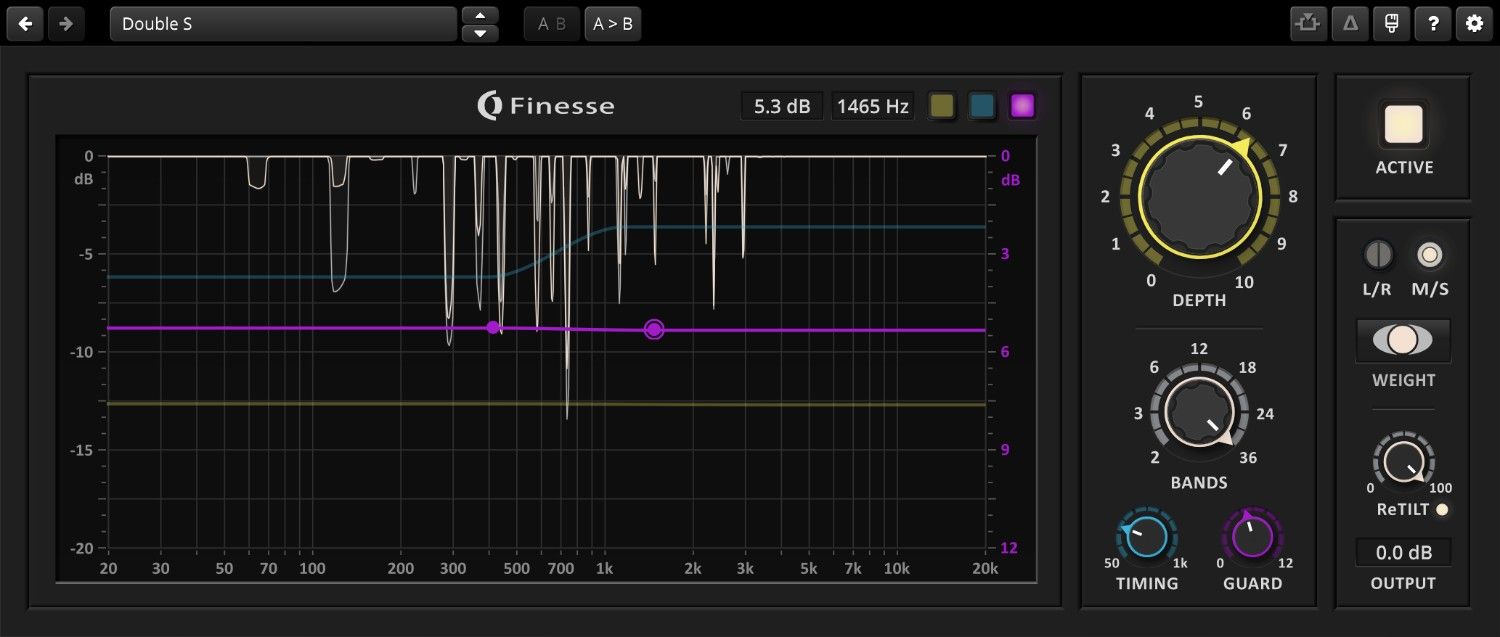Open the Double S preset dropdown

(283, 24)
